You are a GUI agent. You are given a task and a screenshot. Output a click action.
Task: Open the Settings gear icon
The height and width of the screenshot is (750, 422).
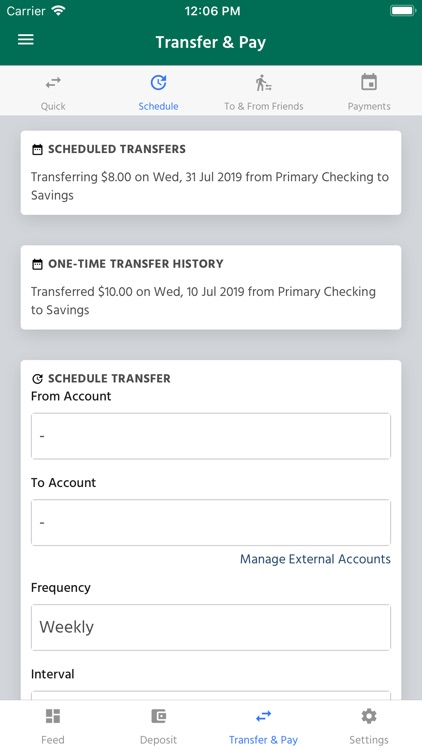369,716
